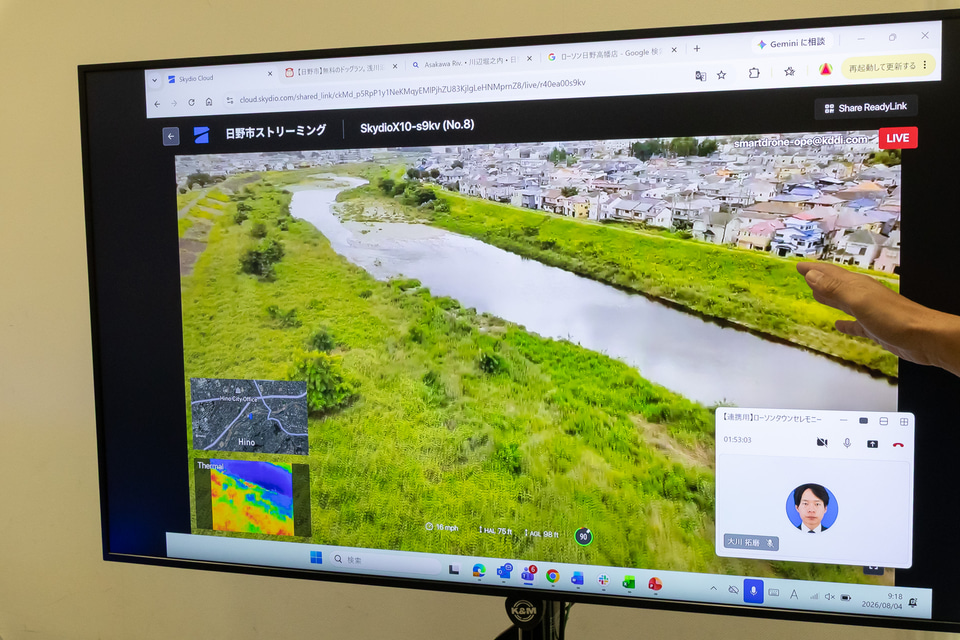The image size is (960, 640).
Task: Open the Thermal camera thumbnail
Action: pyautogui.click(x=252, y=497)
